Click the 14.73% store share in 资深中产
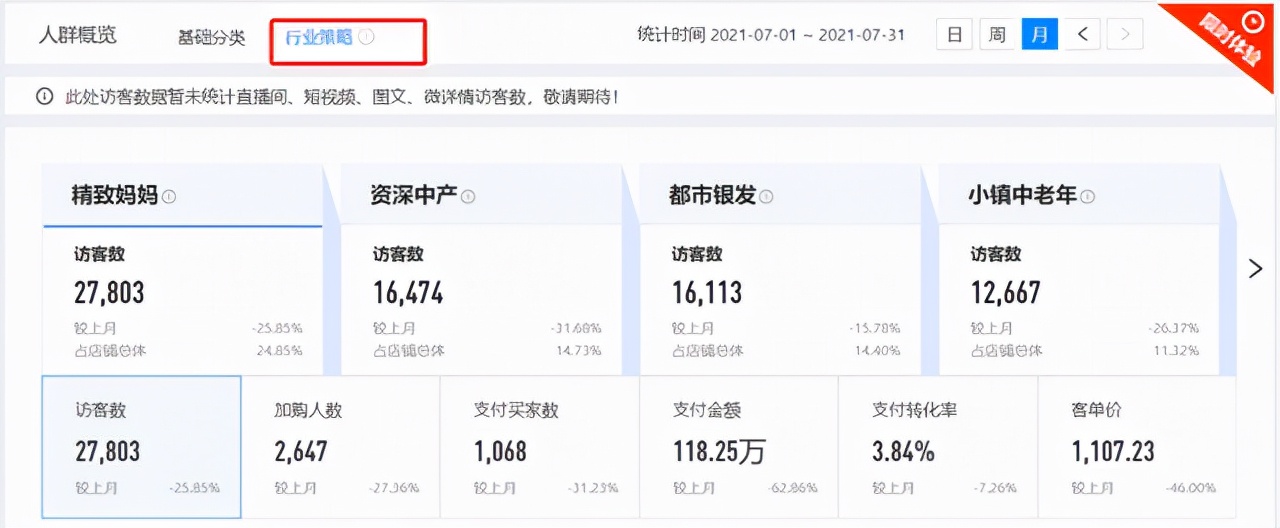1280x528 pixels. pos(578,350)
